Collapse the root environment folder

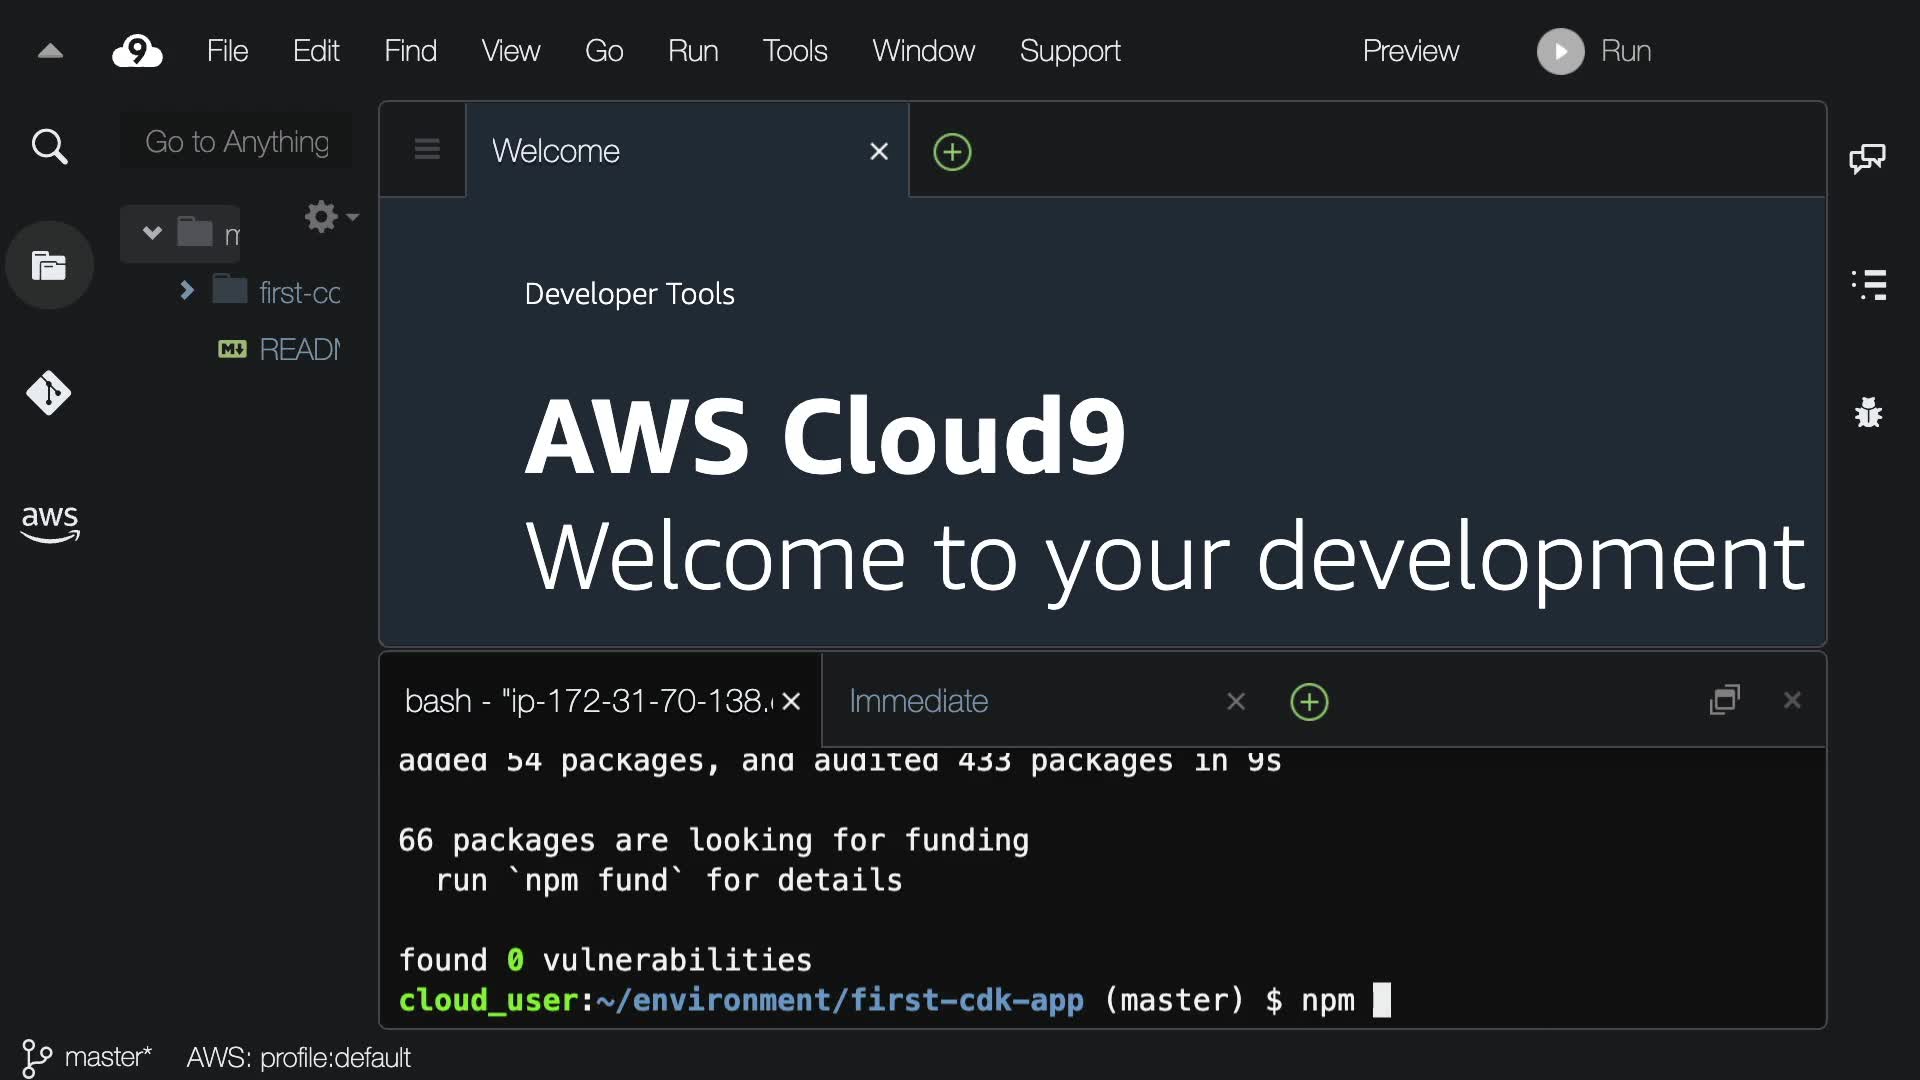(x=152, y=233)
